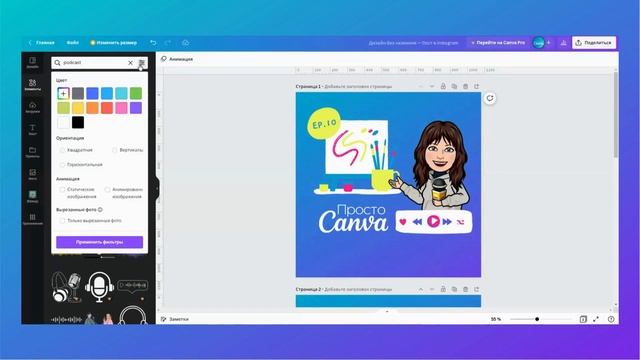640x360 pixels.
Task: Open the Background tab in the sidebar
Action: click(x=33, y=197)
